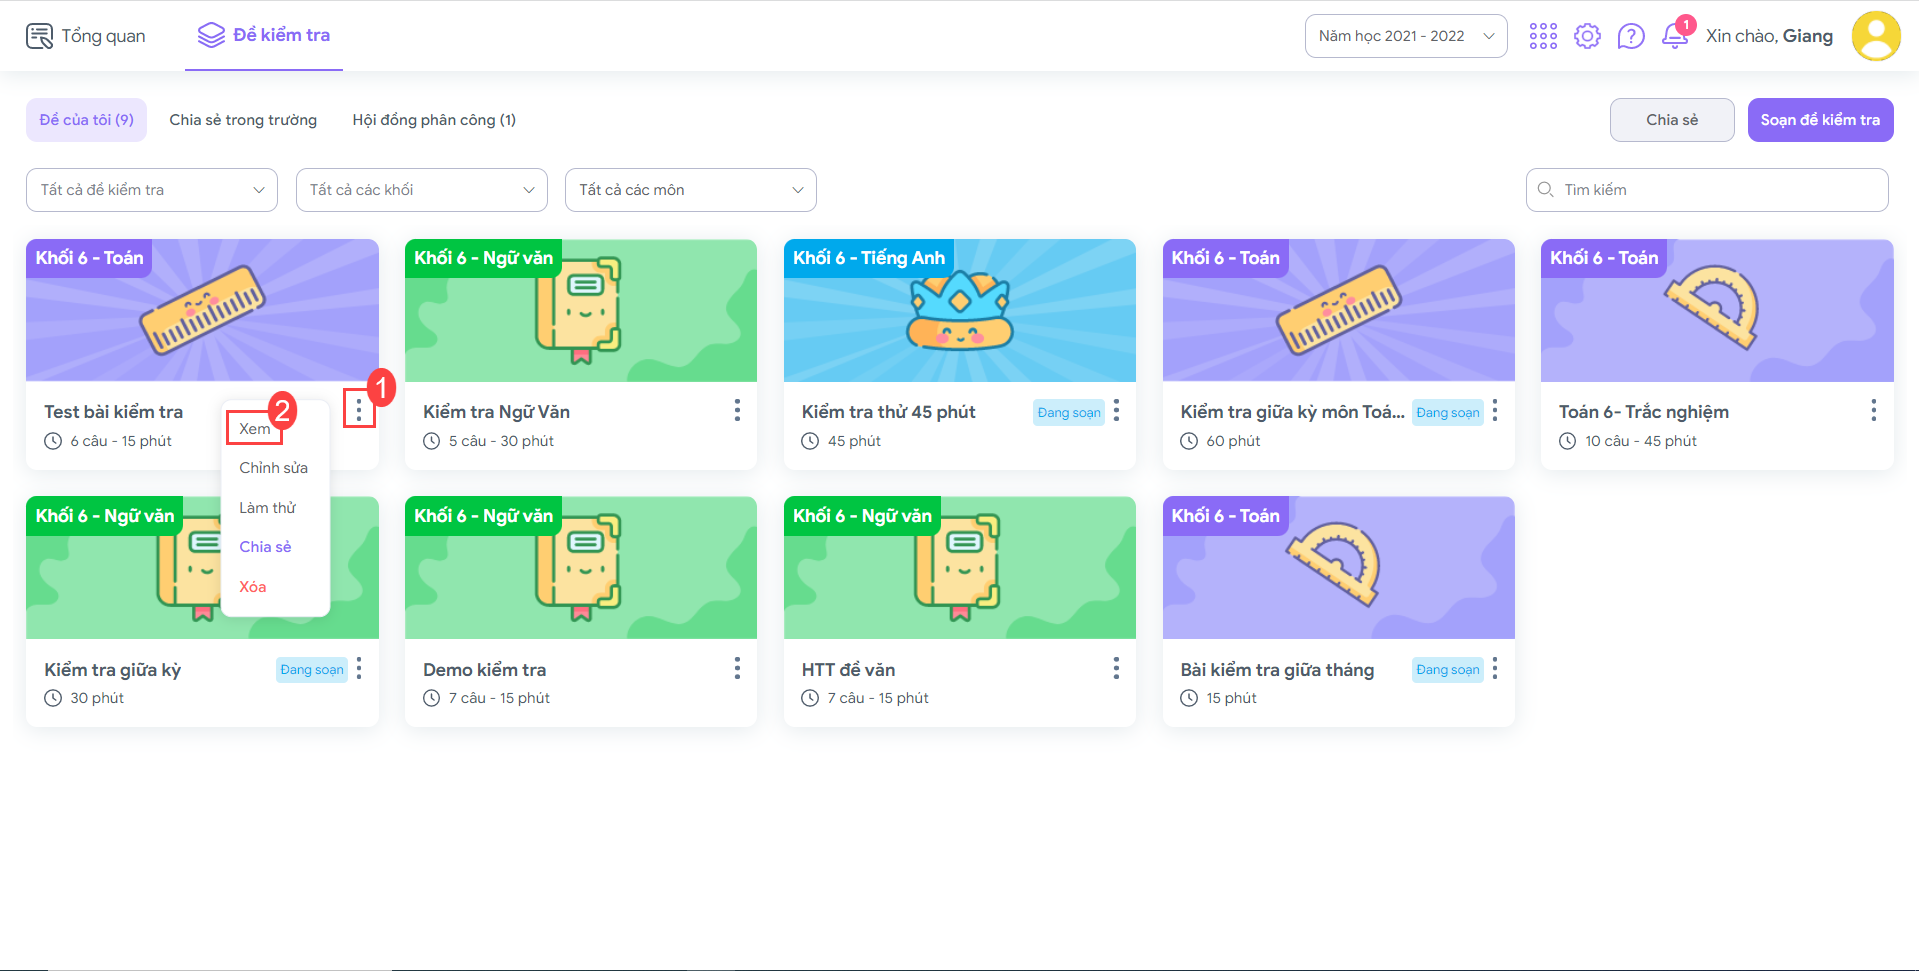Click the title HTT đề văn
1919x971 pixels.
coord(849,670)
